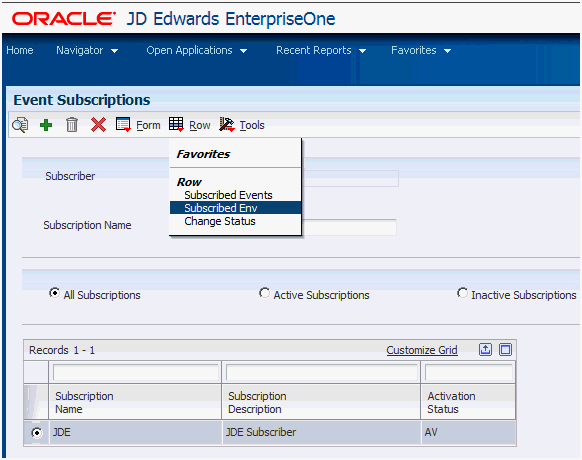This screenshot has width=582, height=460.
Task: Select the JDE row radio button
Action: click(x=37, y=433)
